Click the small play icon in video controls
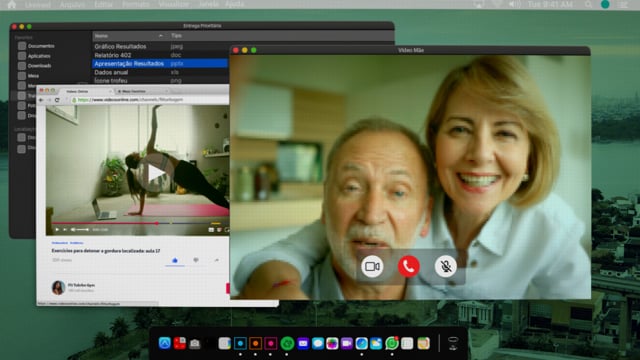This screenshot has height=360, width=640. (x=57, y=230)
